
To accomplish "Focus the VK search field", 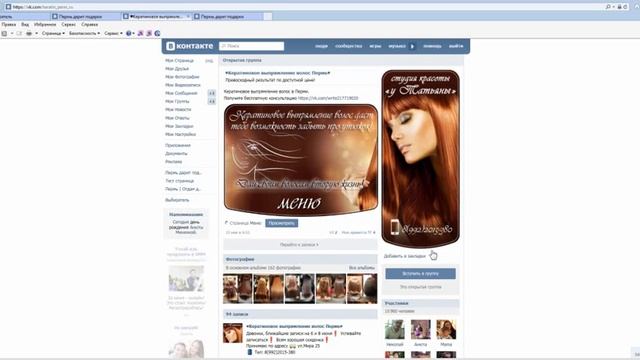I will click(x=251, y=46).
